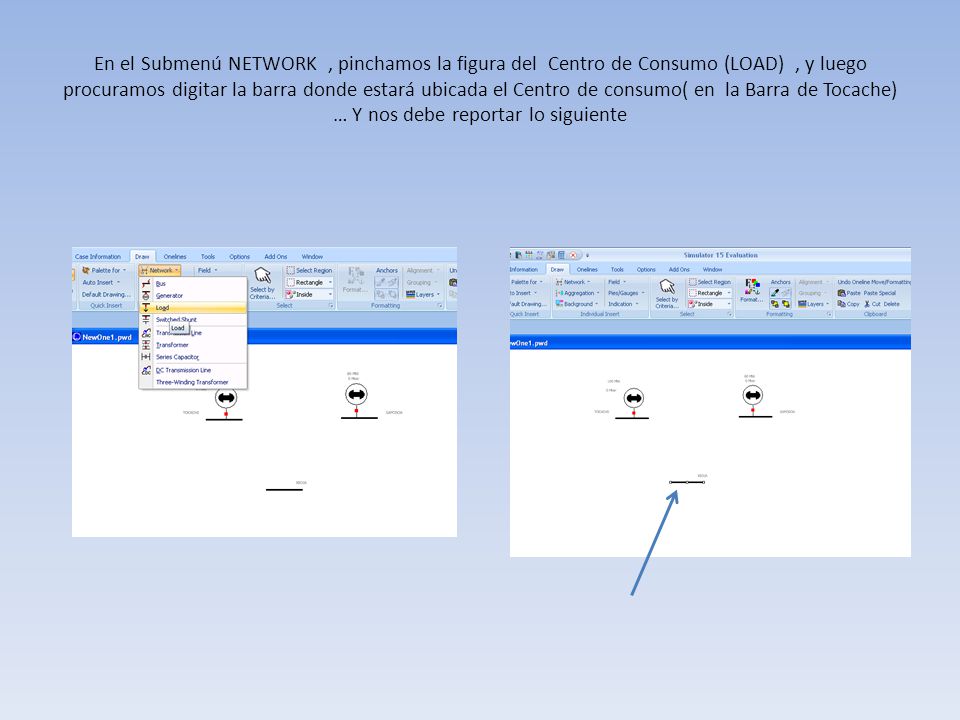Open Layers dropdown in left screenshot

click(x=423, y=294)
